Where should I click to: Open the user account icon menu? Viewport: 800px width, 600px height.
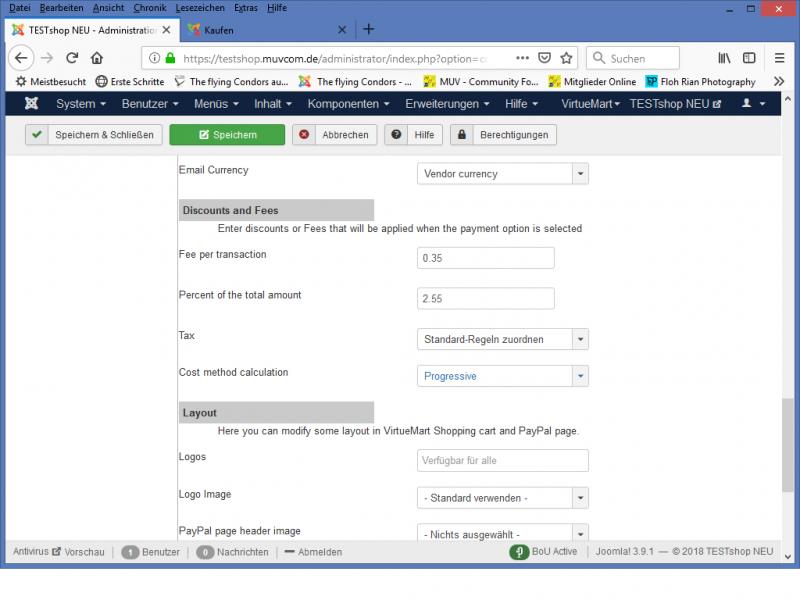(752, 104)
